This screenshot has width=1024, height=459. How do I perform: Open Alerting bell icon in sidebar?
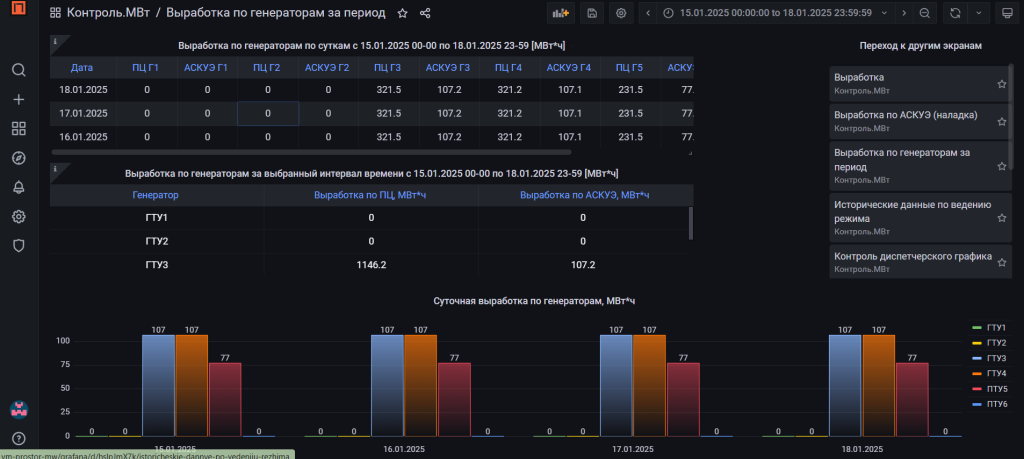(x=18, y=187)
